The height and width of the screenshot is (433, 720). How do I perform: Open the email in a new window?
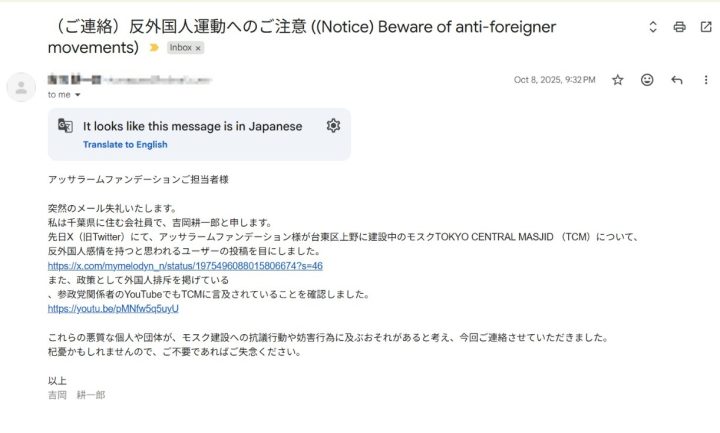point(706,27)
